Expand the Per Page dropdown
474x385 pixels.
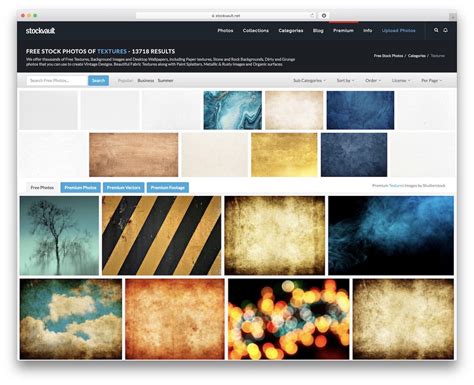point(431,80)
